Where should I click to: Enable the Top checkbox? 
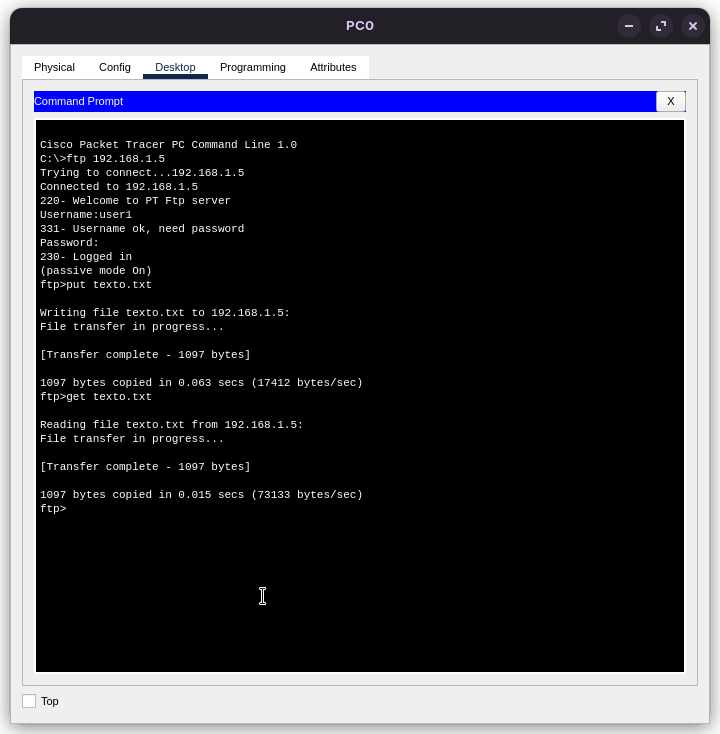coord(29,701)
